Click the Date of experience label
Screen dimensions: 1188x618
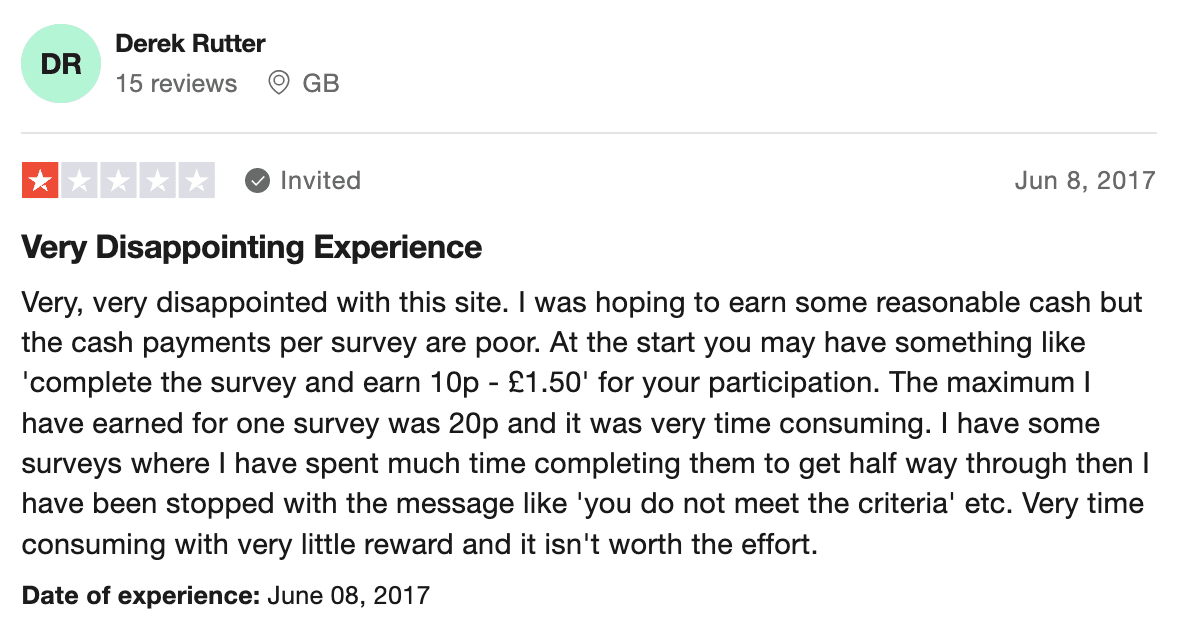point(141,595)
